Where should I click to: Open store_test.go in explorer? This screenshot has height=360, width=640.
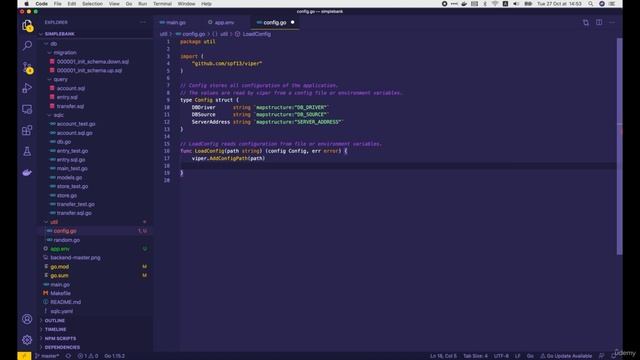[72, 187]
